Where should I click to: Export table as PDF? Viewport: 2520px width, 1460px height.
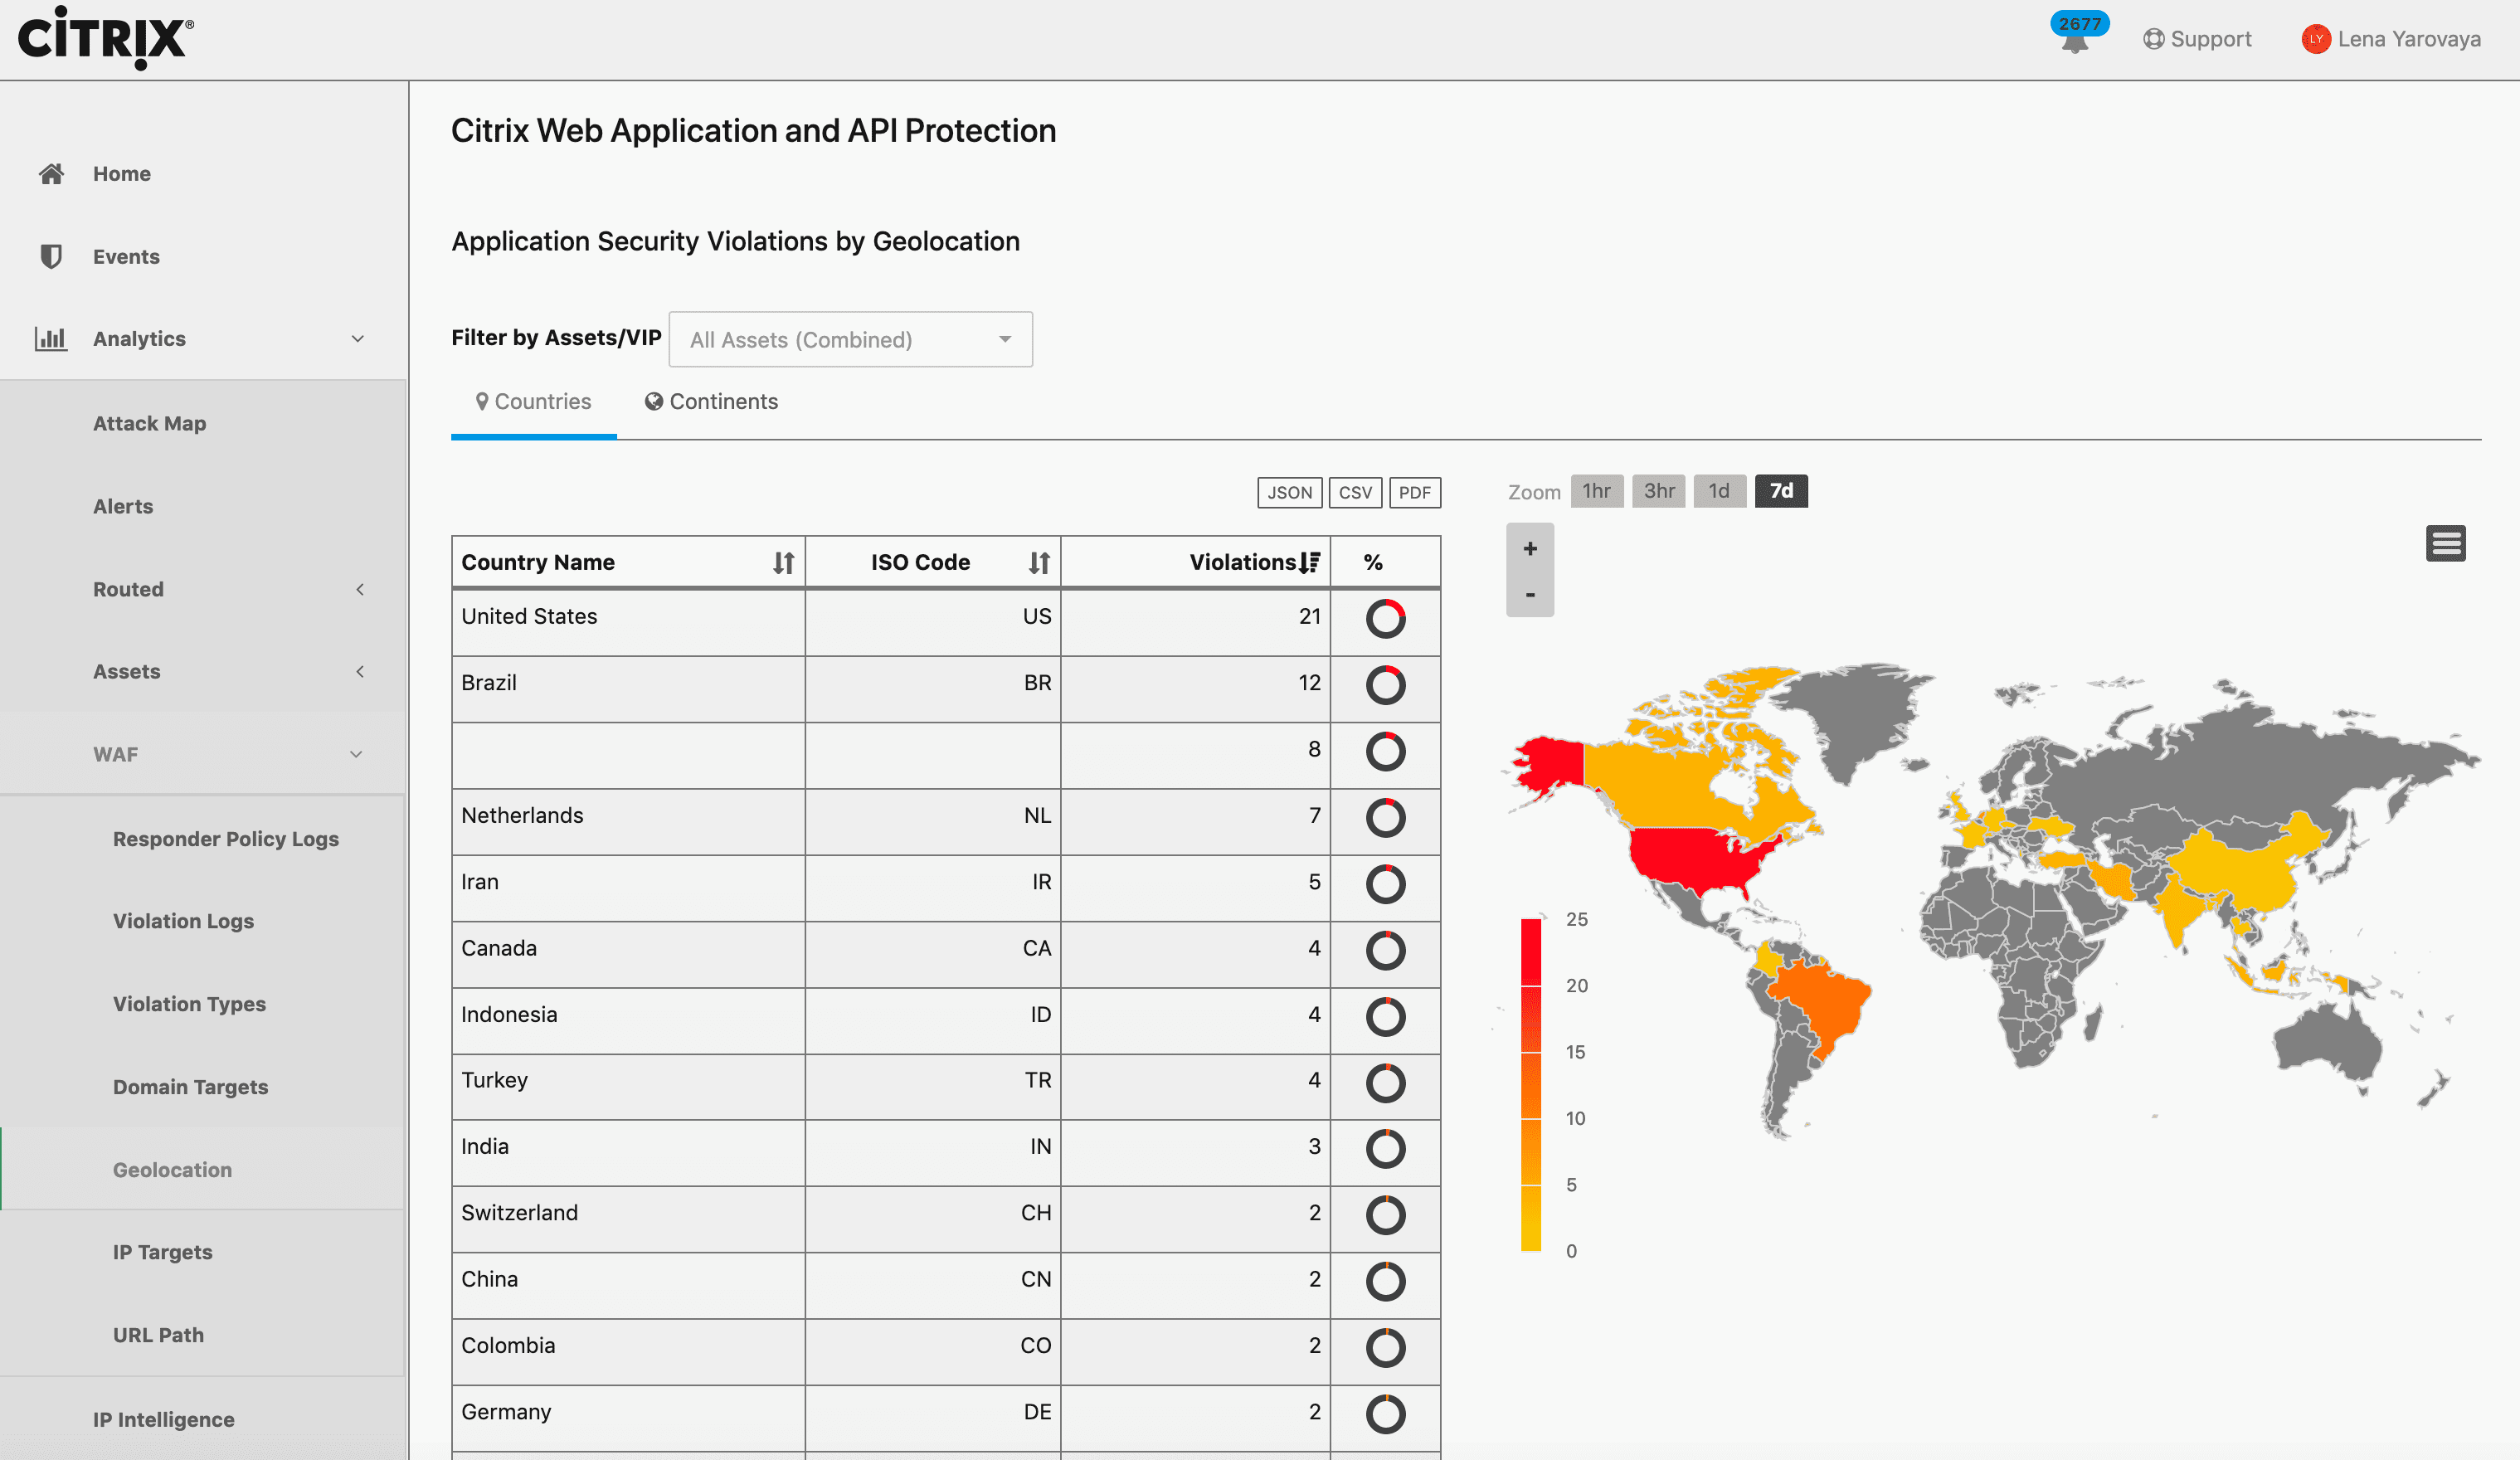point(1415,492)
